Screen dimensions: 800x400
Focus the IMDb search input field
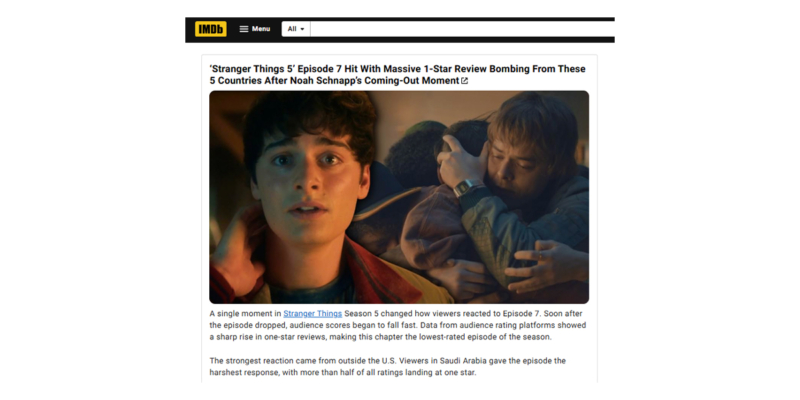462,29
